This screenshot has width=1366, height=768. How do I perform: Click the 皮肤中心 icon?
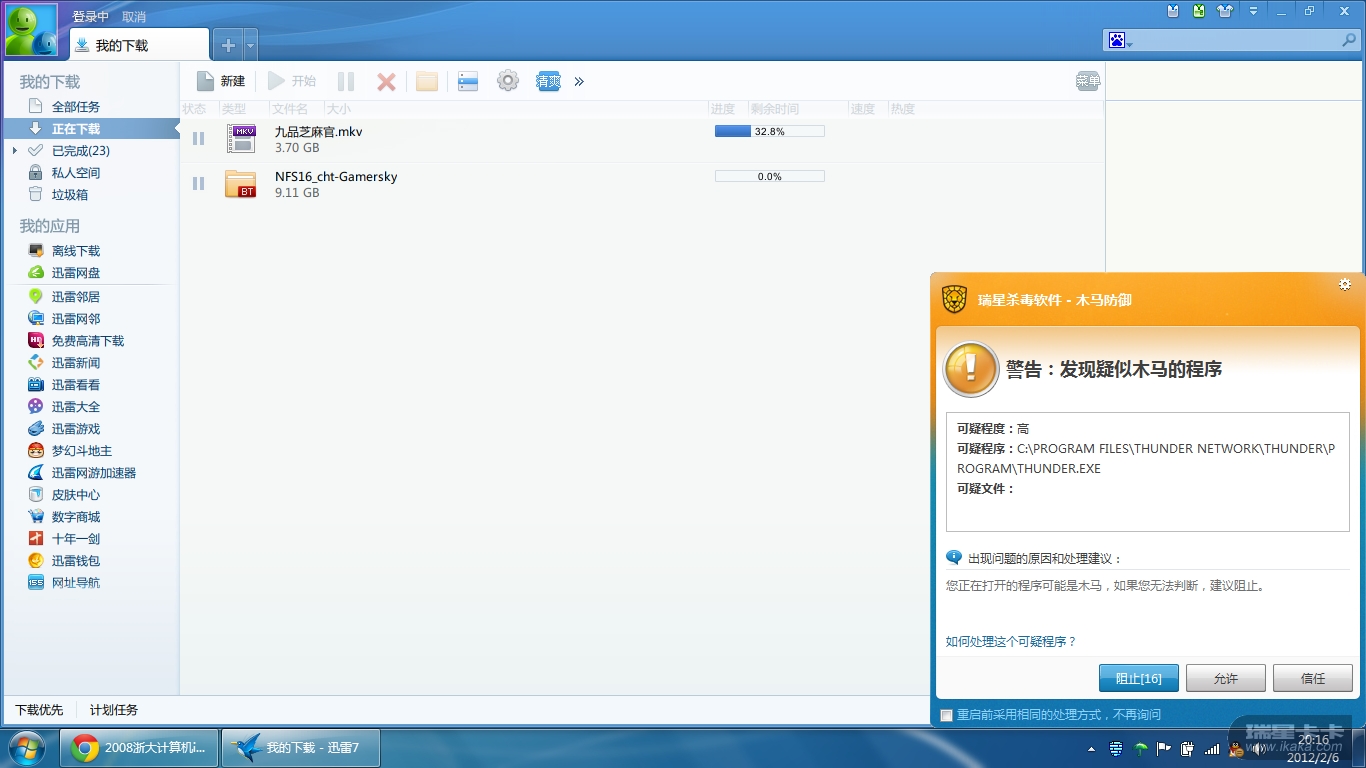(x=36, y=495)
